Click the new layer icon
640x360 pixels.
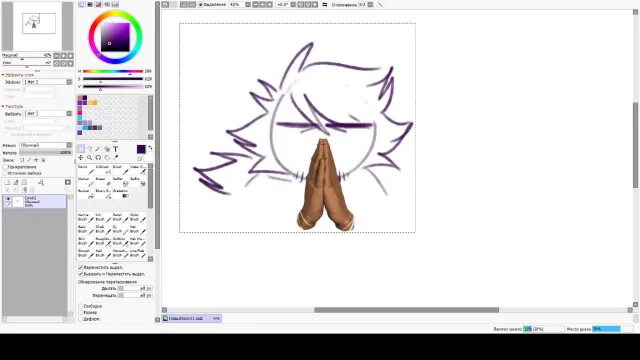7,182
